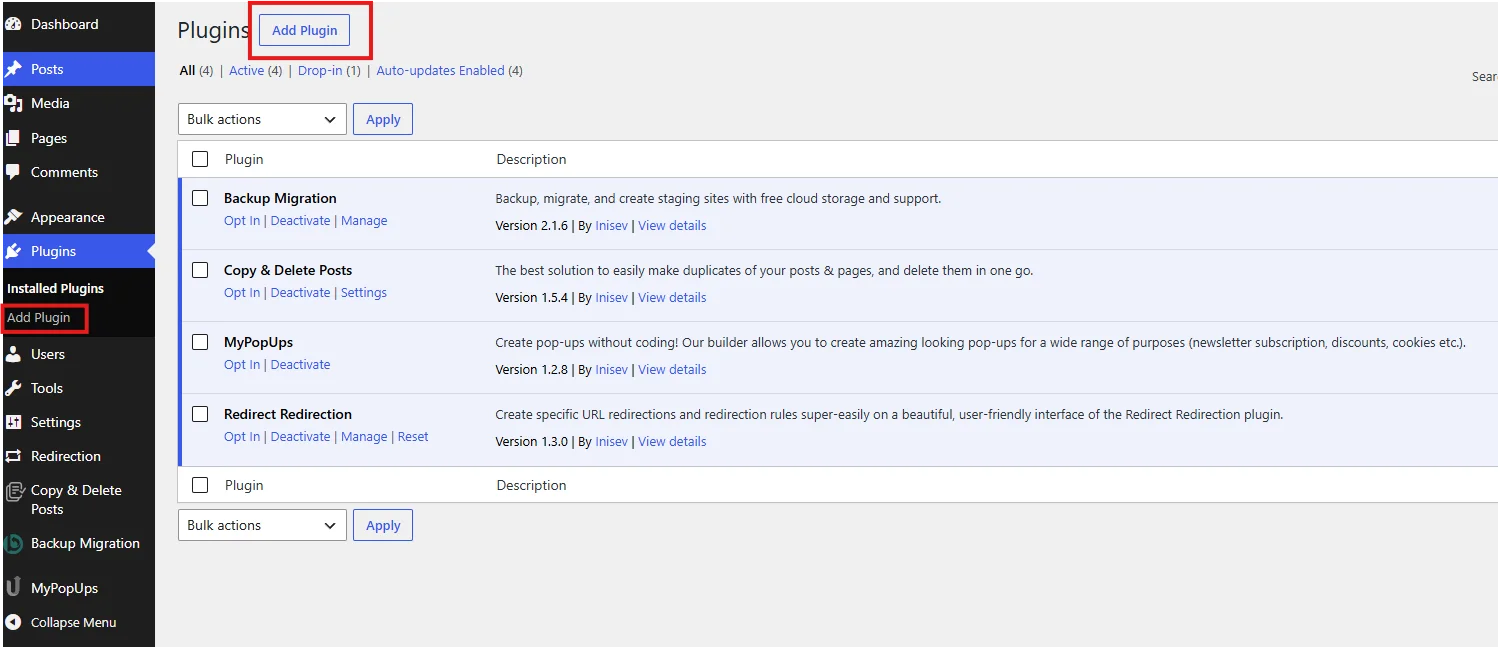Open Settings for Copy & Delete Posts
The image size is (1498, 647).
click(x=364, y=293)
